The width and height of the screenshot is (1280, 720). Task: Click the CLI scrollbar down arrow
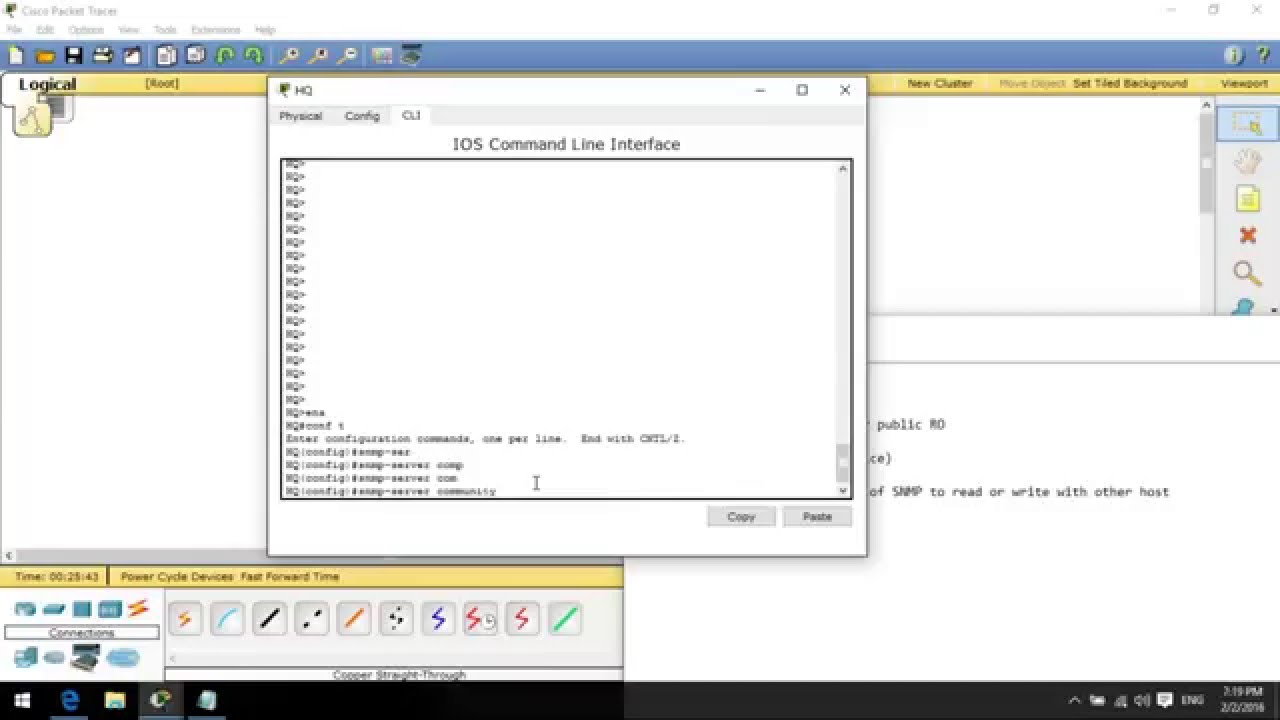coord(842,490)
